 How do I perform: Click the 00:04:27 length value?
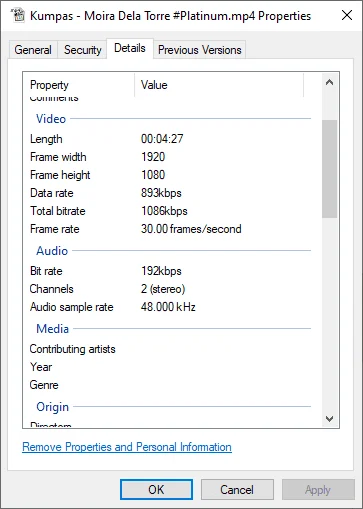[162, 139]
